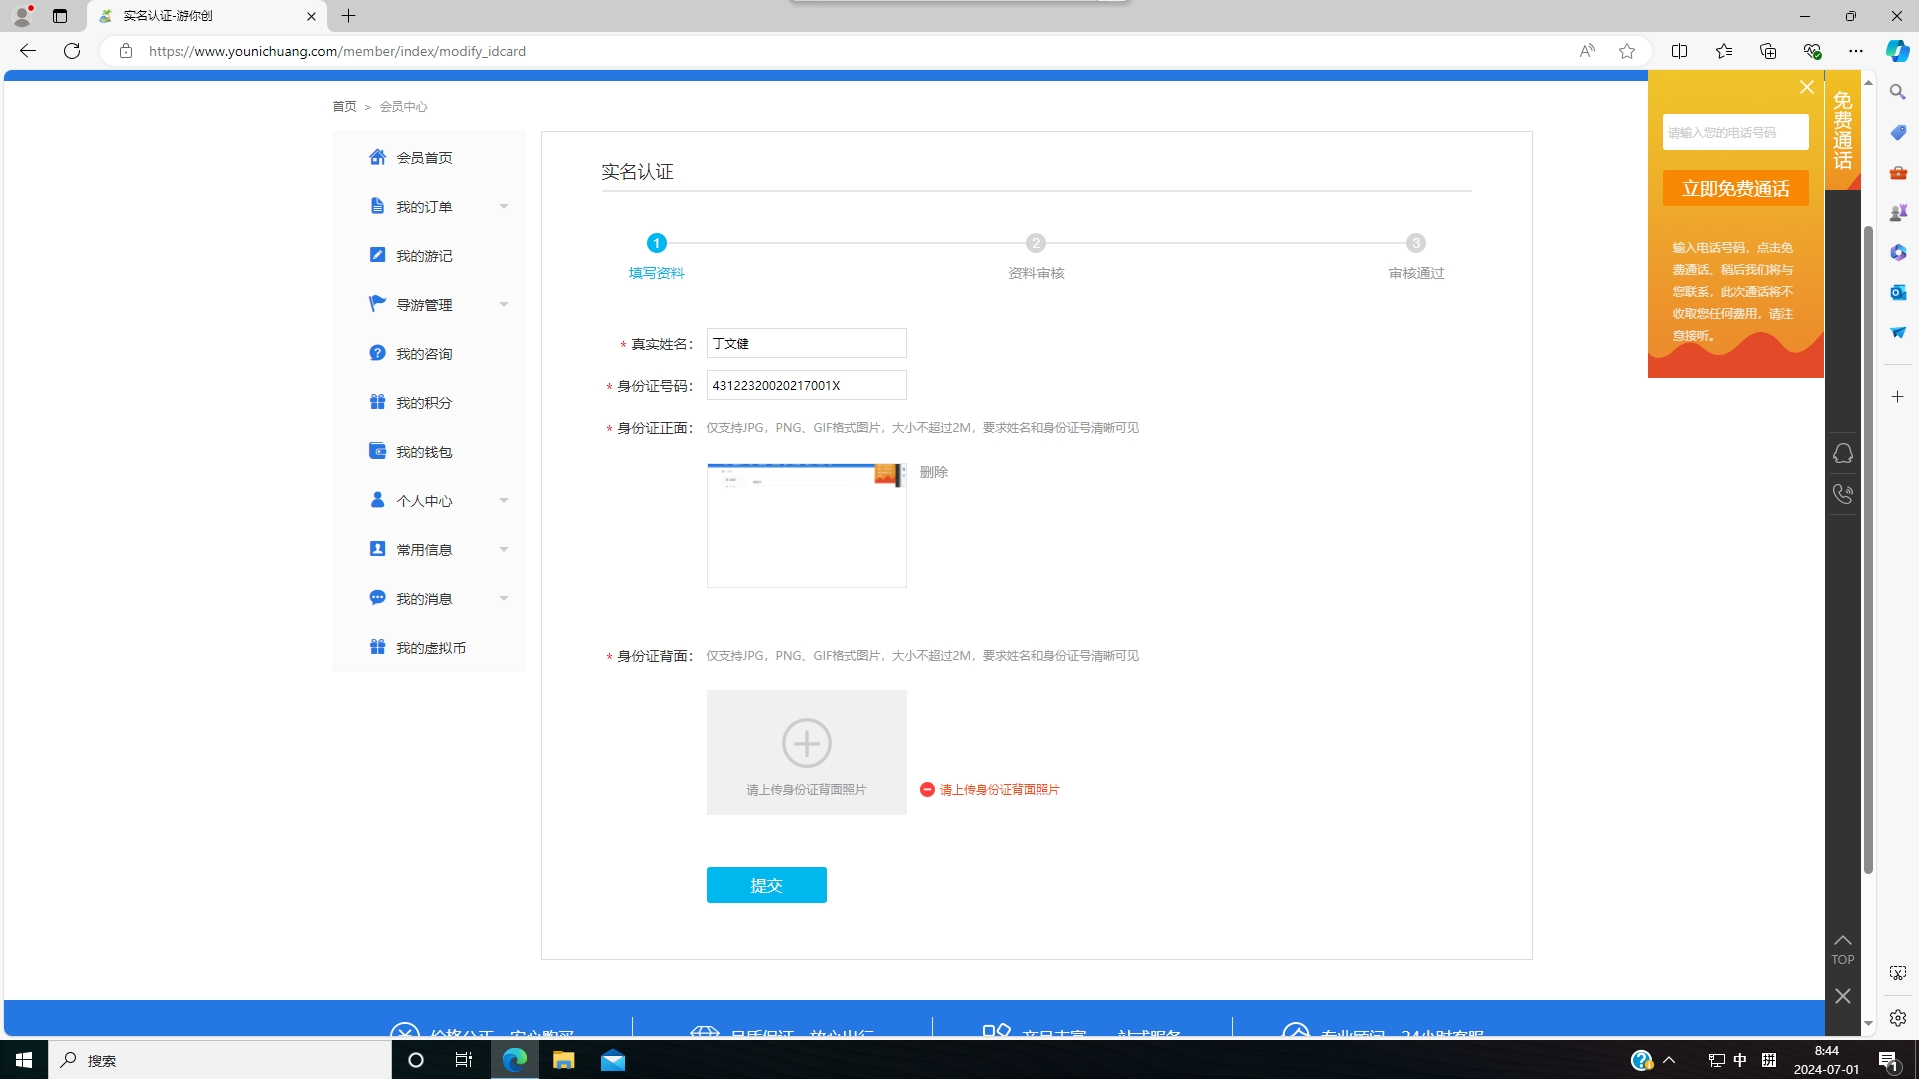
Task: Click the customer service headset icon
Action: (x=1842, y=454)
